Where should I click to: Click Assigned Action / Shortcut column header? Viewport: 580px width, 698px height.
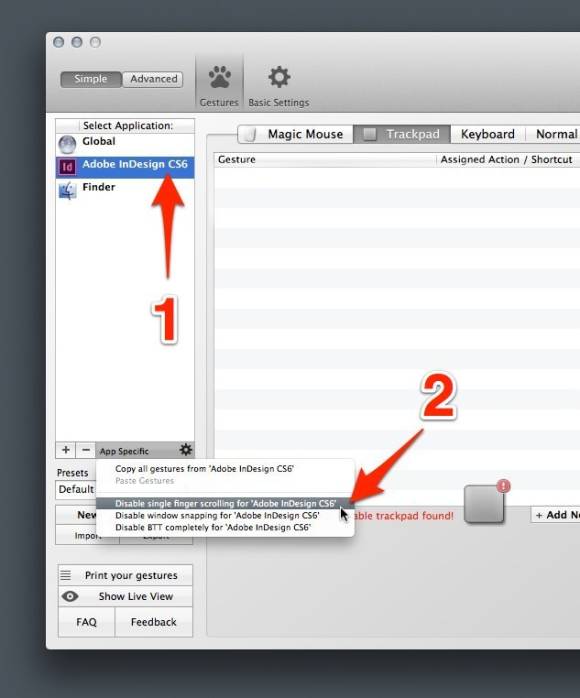pyautogui.click(x=508, y=159)
